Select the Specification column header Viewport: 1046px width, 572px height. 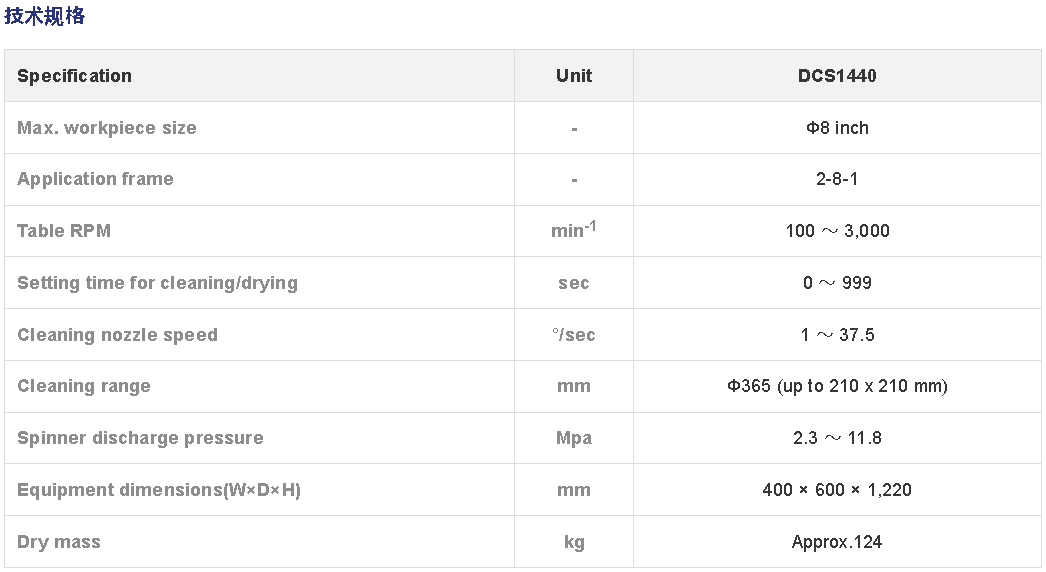coord(74,76)
